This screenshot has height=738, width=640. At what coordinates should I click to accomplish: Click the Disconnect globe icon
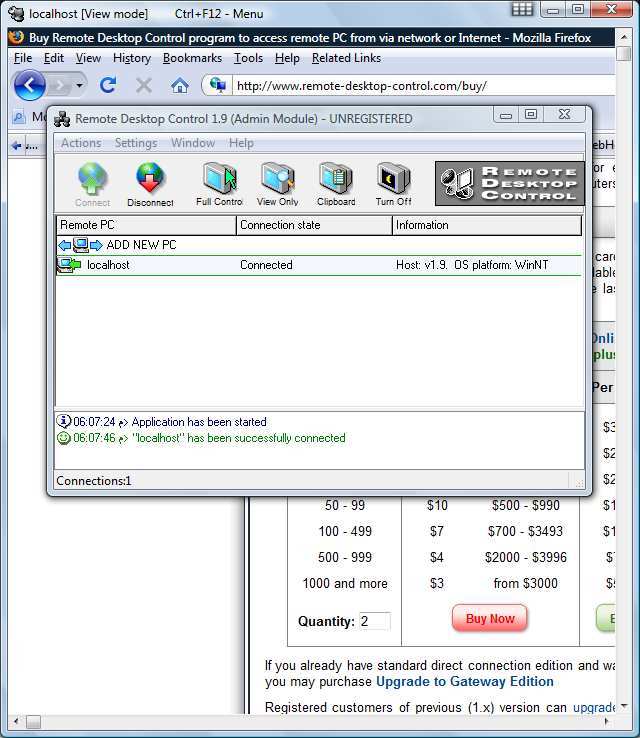pyautogui.click(x=150, y=178)
